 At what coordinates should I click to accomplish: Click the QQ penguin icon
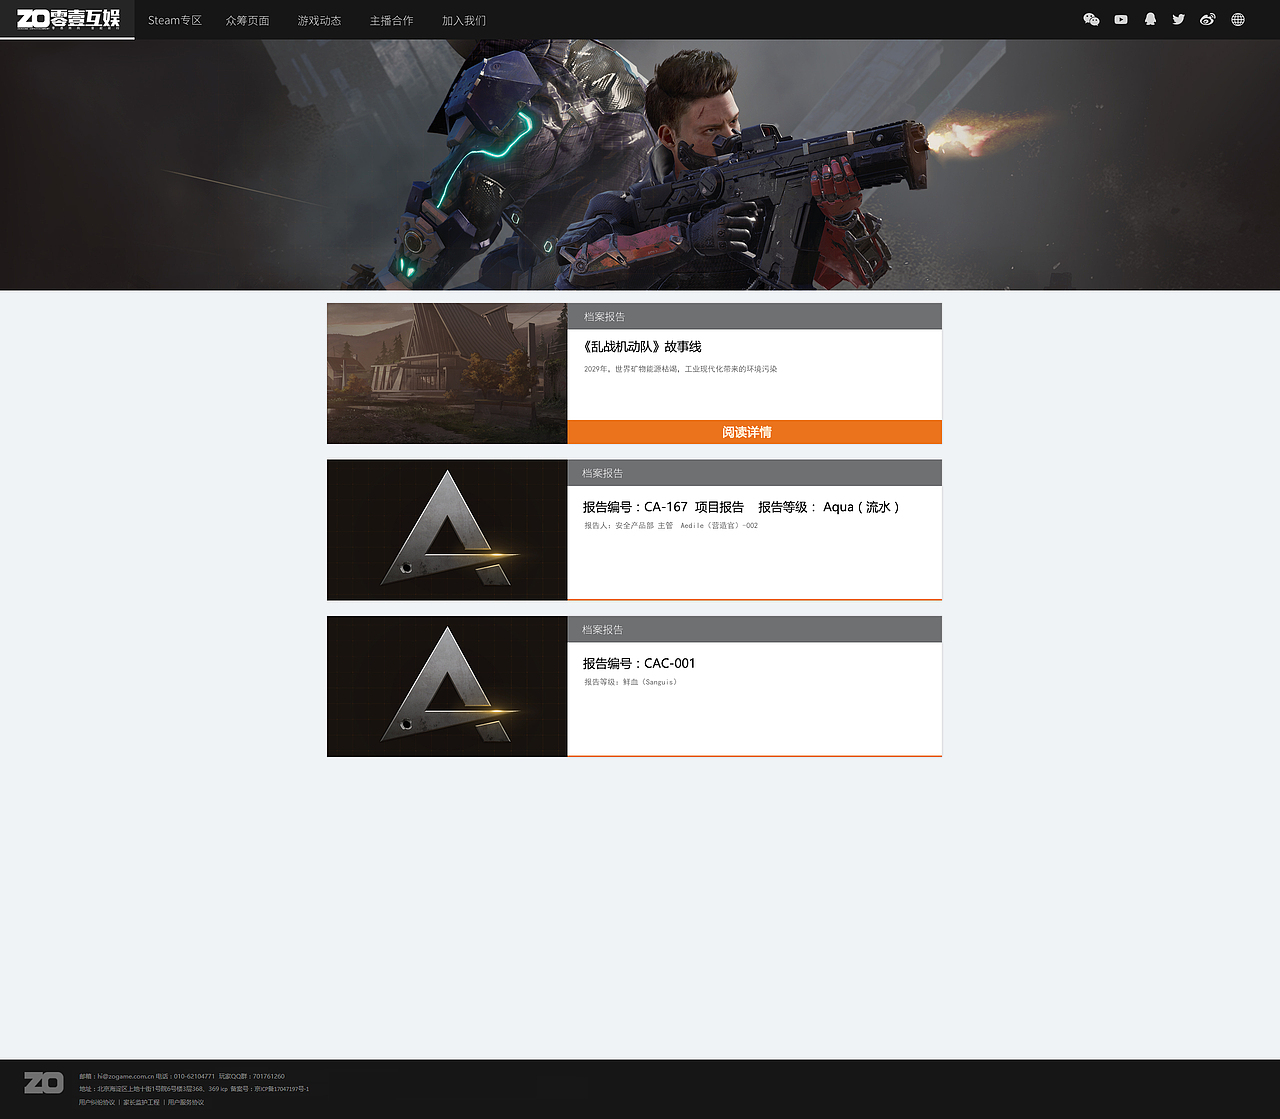pos(1150,19)
